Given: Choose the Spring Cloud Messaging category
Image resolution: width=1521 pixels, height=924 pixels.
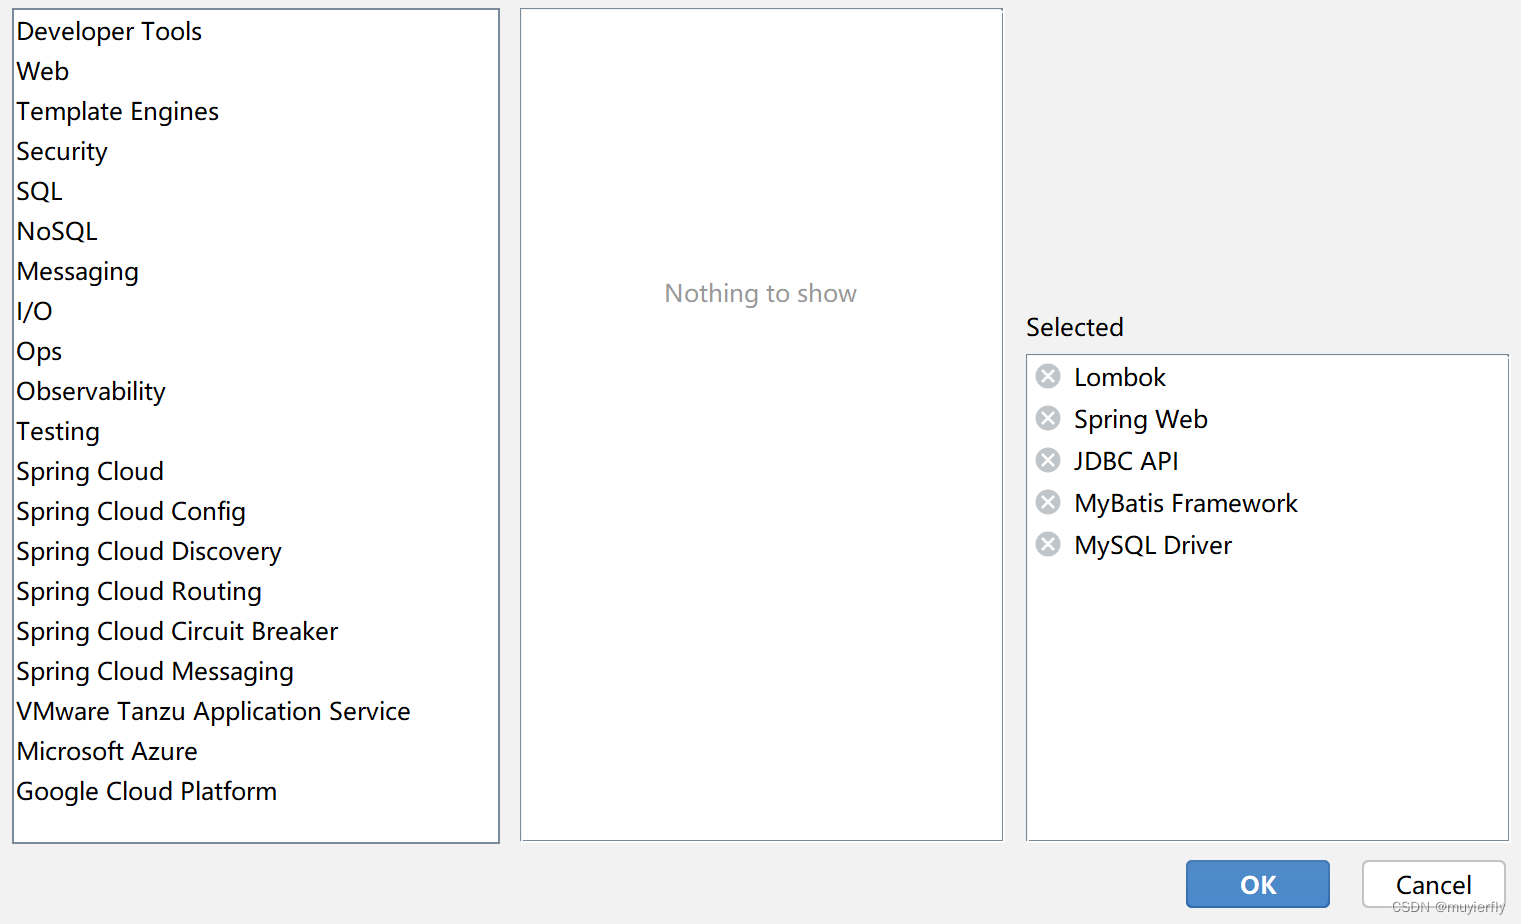Looking at the screenshot, I should point(256,671).
